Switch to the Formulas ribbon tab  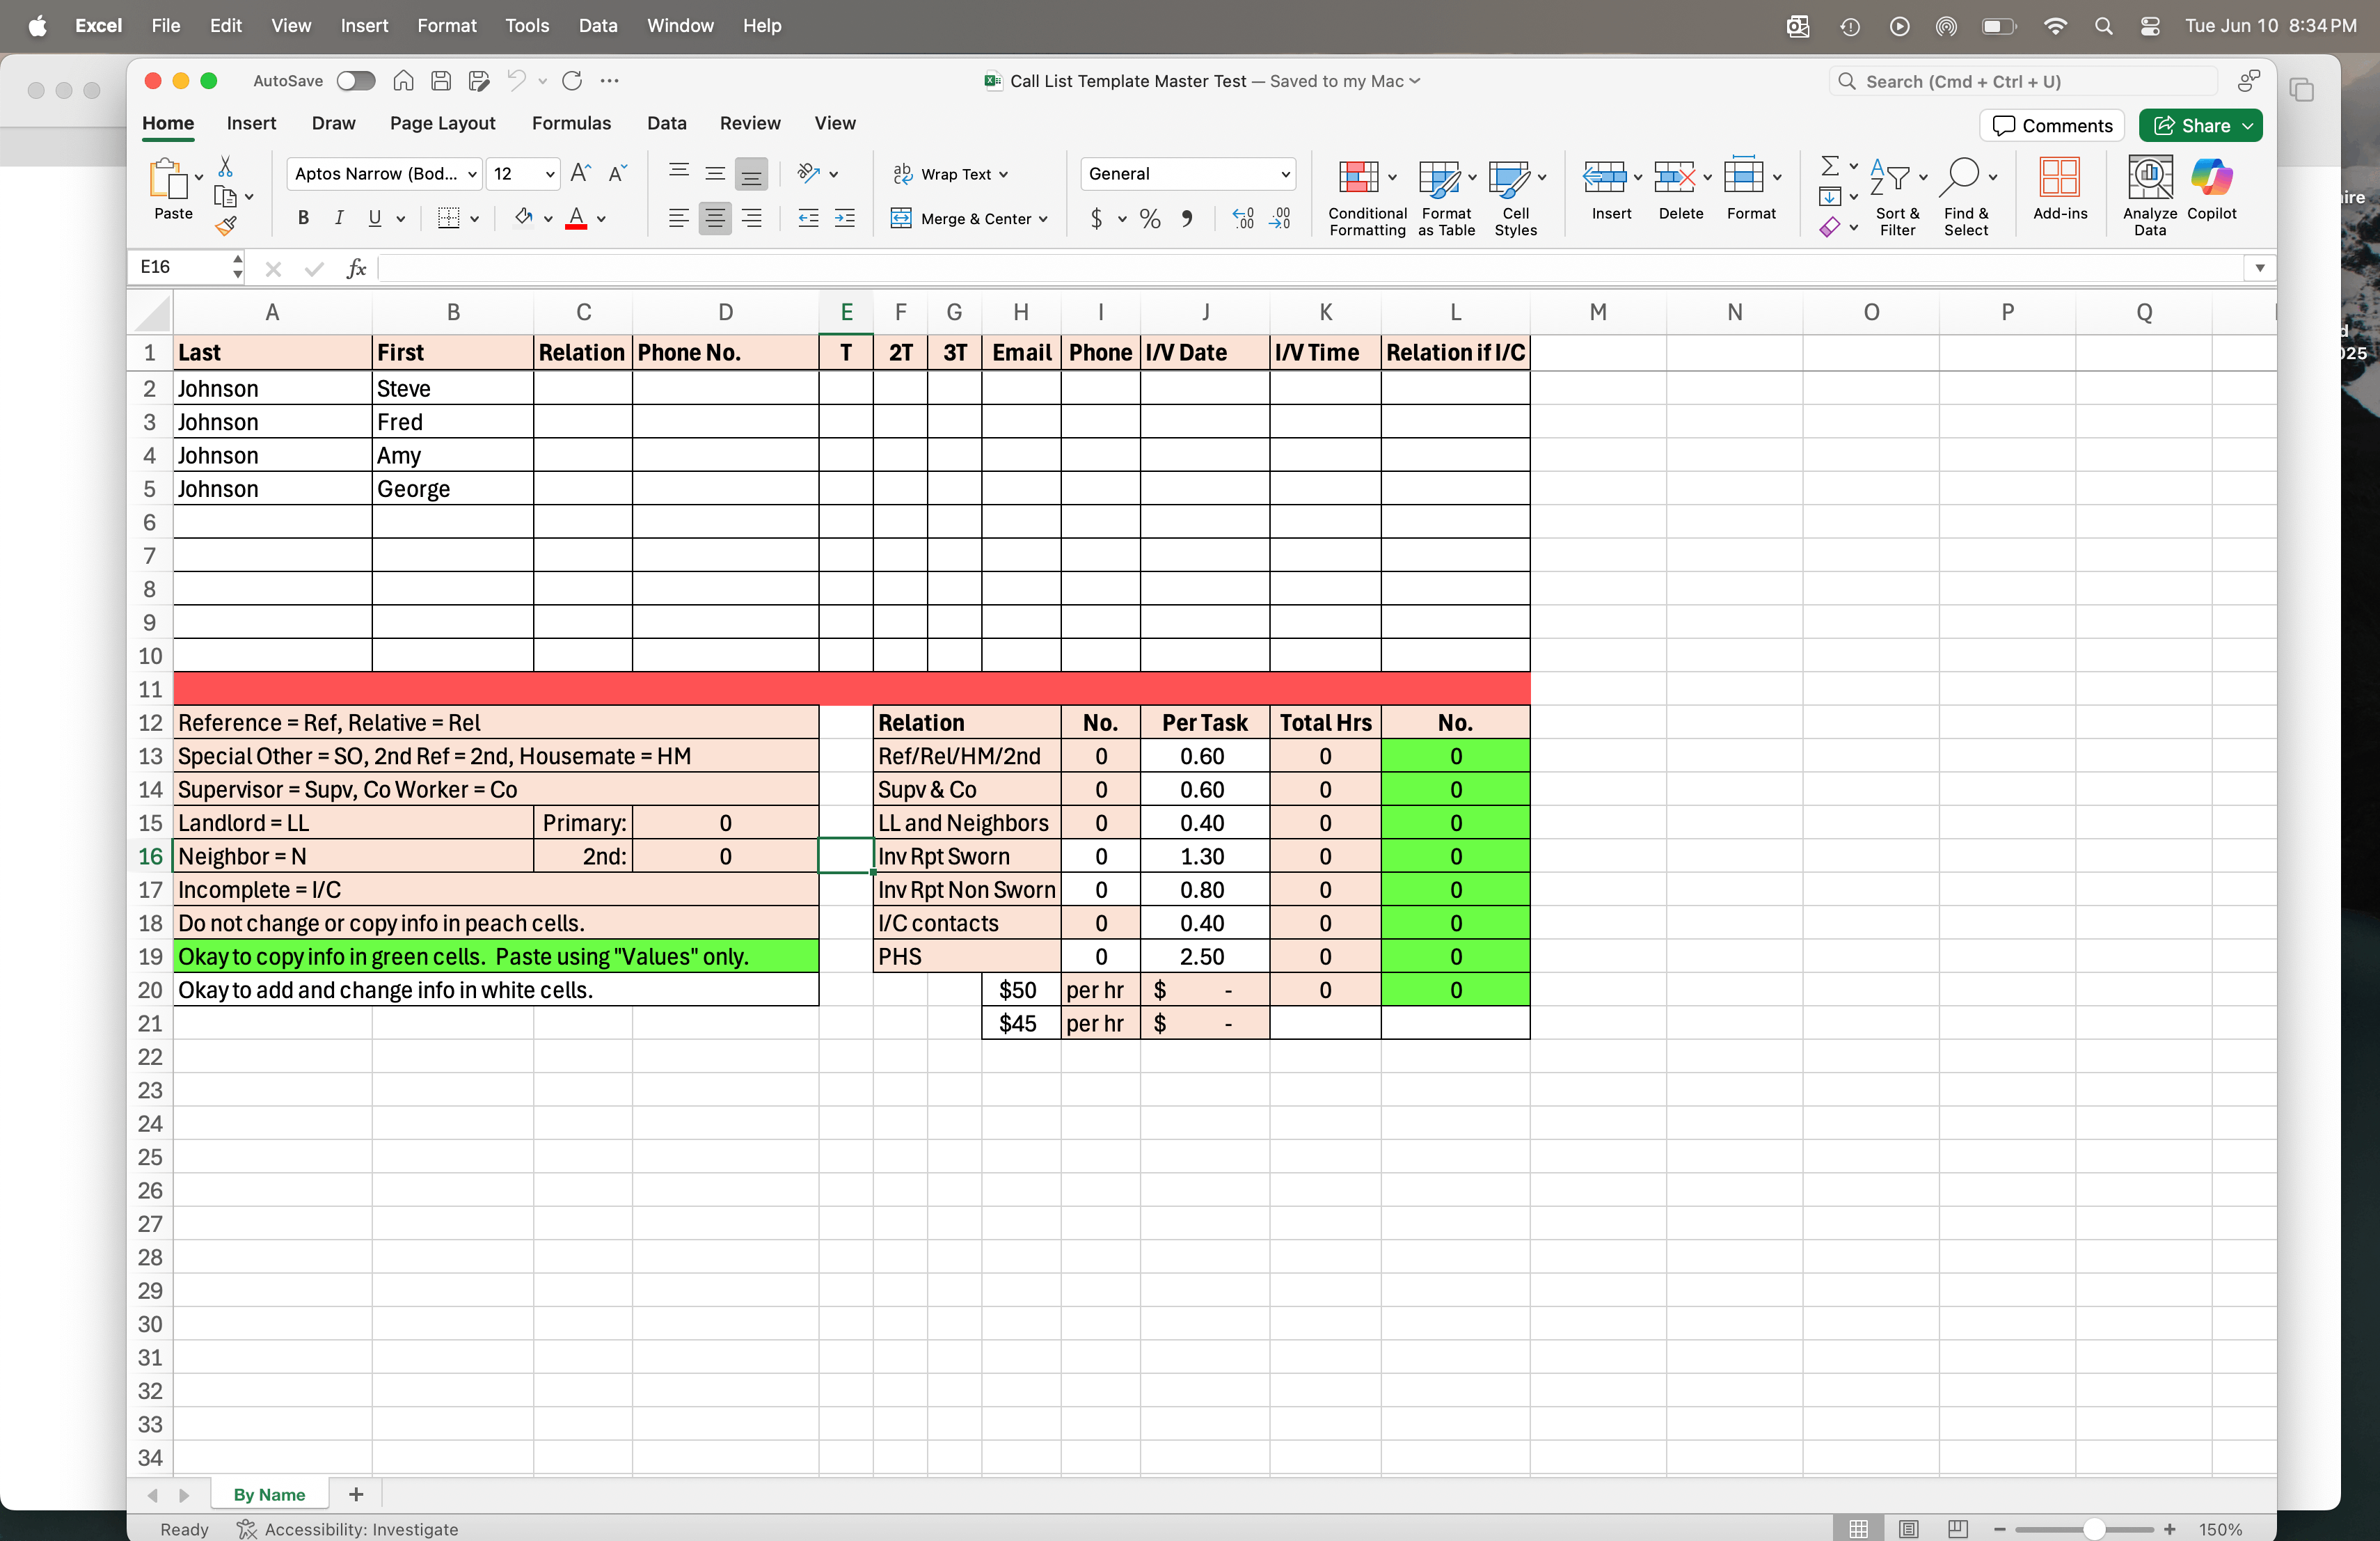click(x=571, y=123)
